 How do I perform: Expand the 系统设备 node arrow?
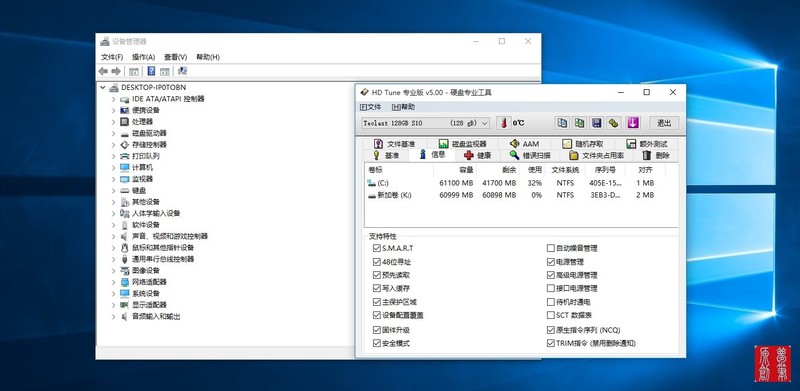point(113,294)
